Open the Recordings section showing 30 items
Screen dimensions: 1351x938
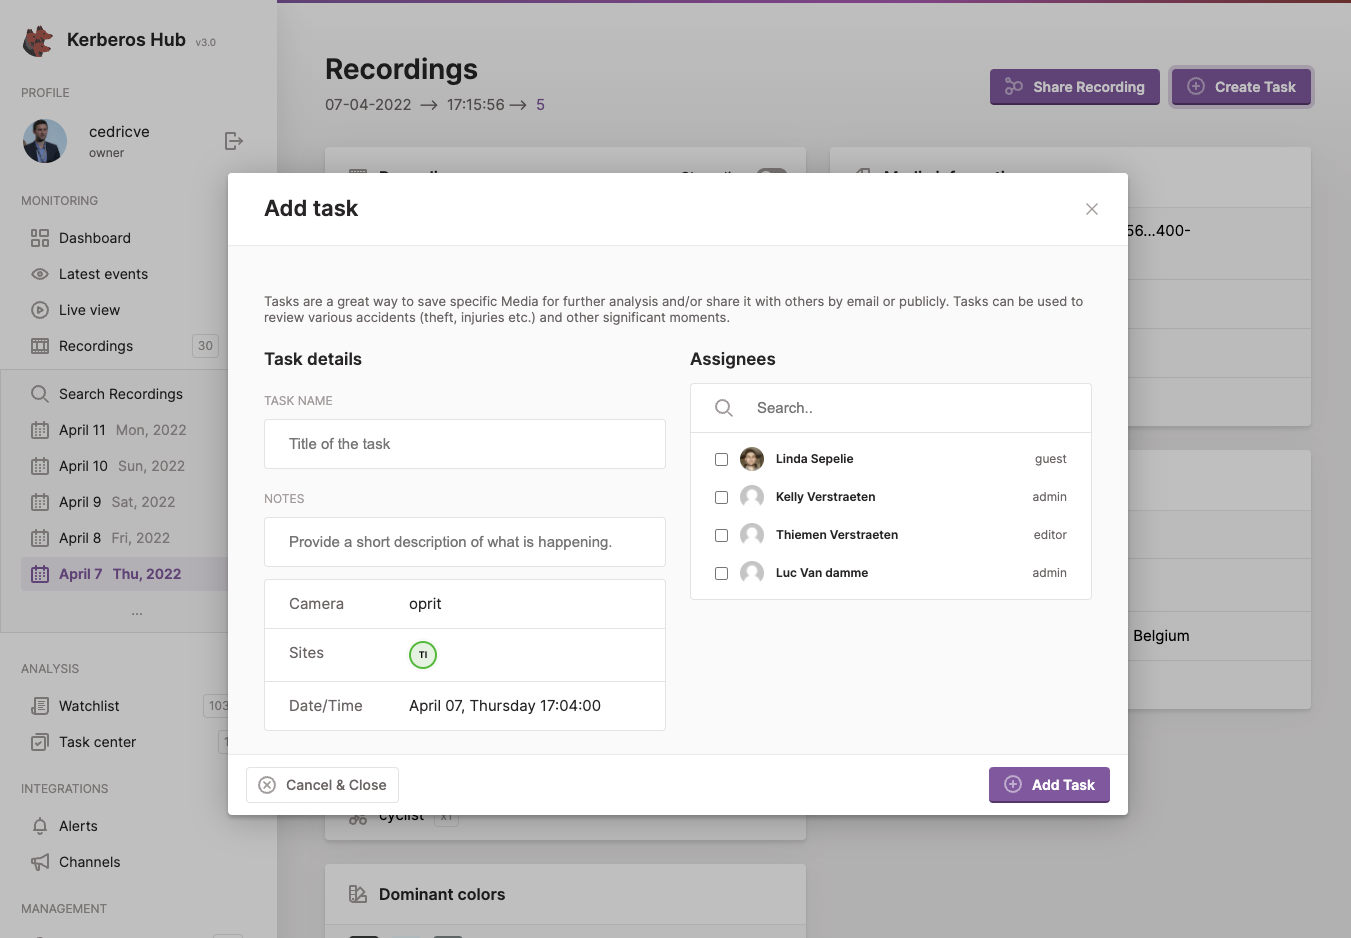(96, 346)
